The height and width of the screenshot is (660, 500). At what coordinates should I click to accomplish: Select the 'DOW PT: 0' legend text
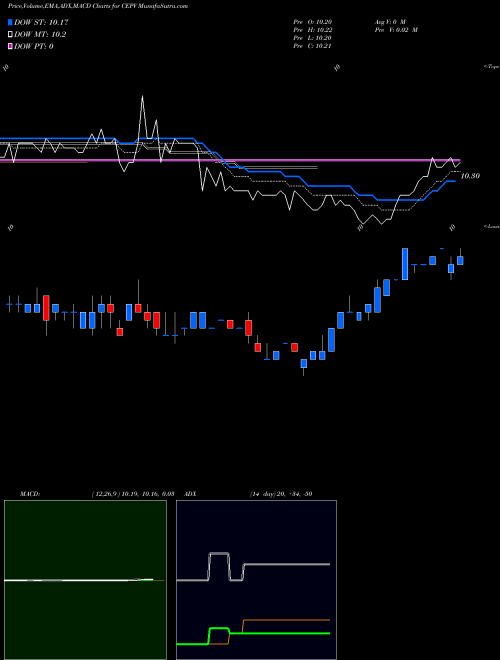point(34,46)
